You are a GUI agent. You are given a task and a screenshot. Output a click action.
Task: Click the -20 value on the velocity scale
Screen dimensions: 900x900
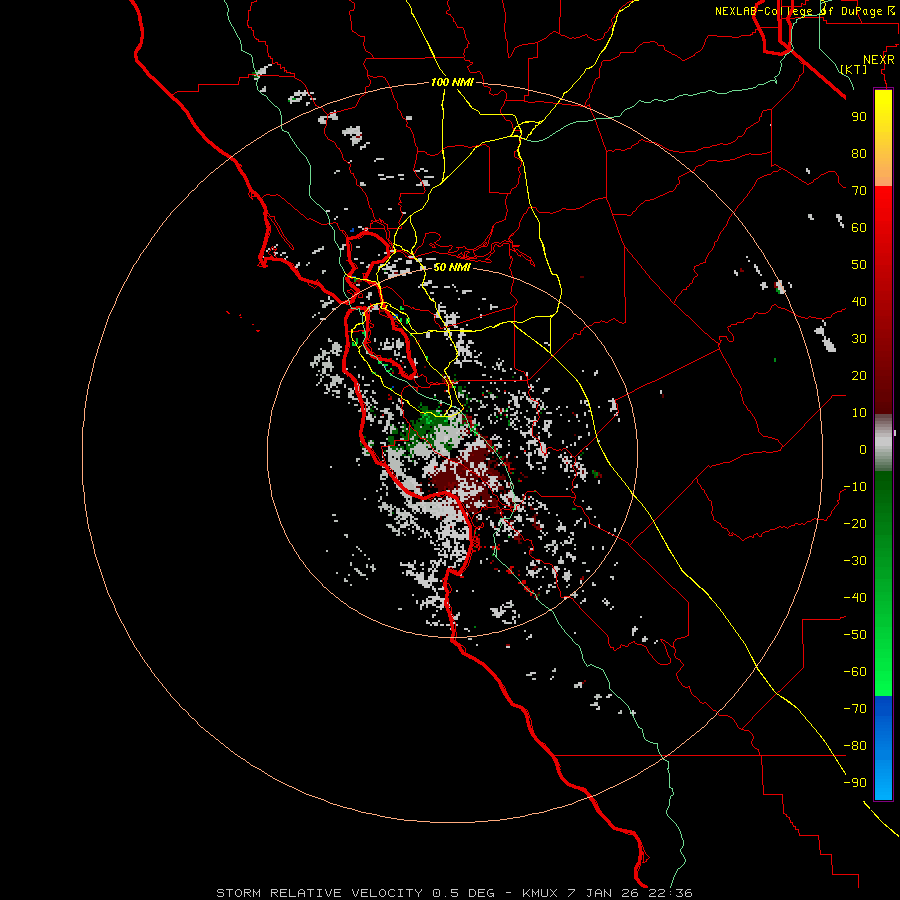pos(855,524)
